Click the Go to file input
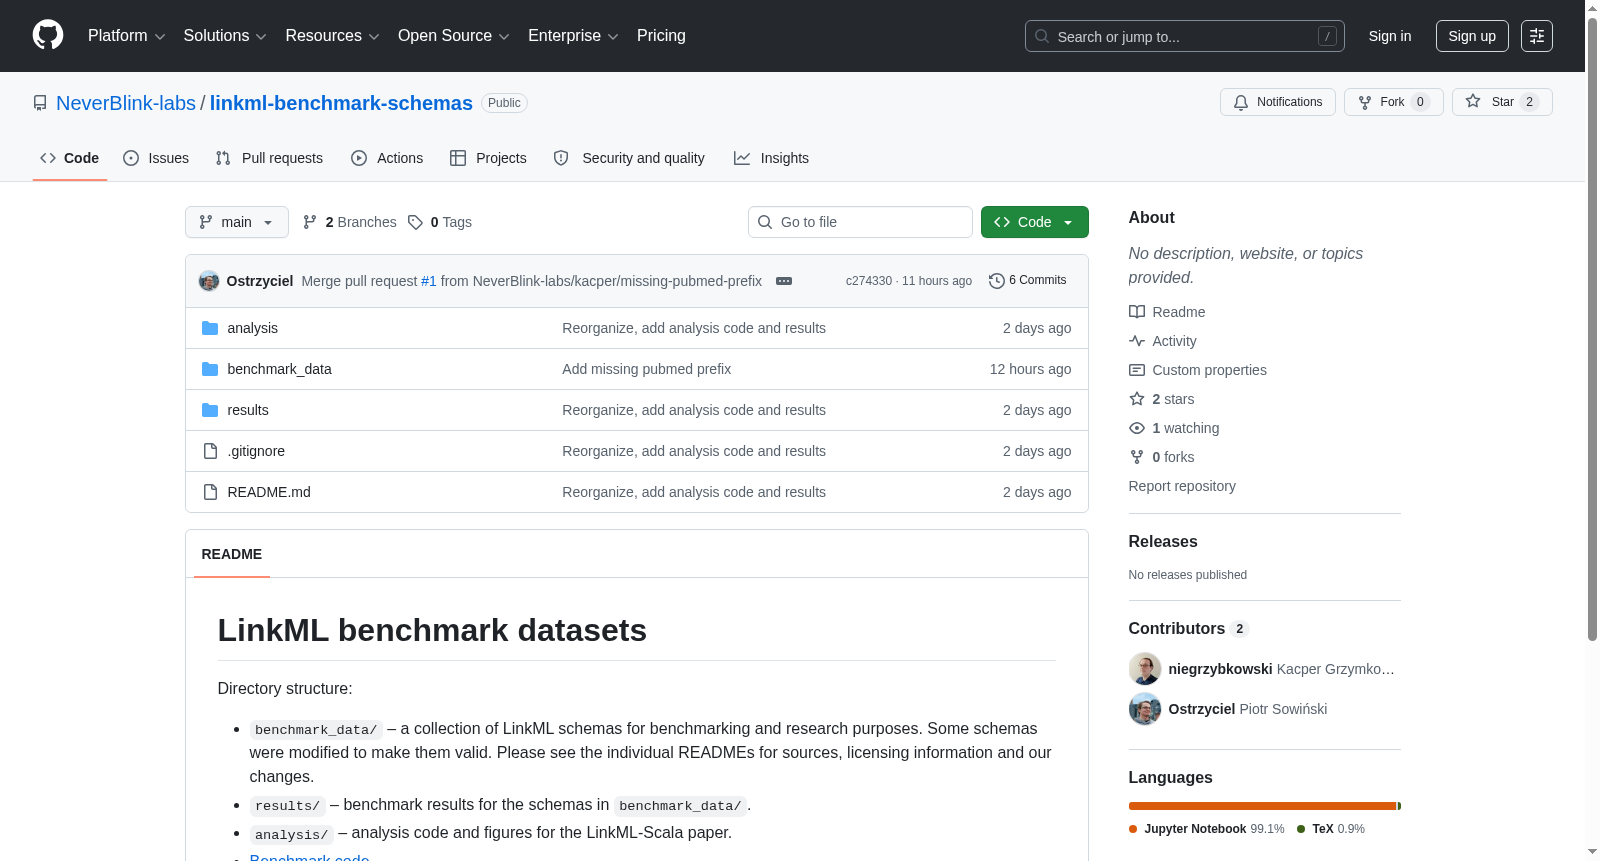 pyautogui.click(x=860, y=222)
